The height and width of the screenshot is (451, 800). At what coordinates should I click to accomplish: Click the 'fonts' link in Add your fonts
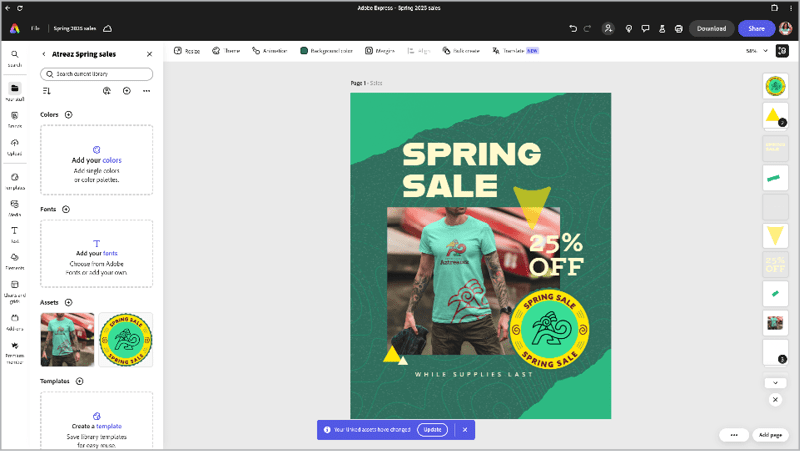[x=110, y=253]
